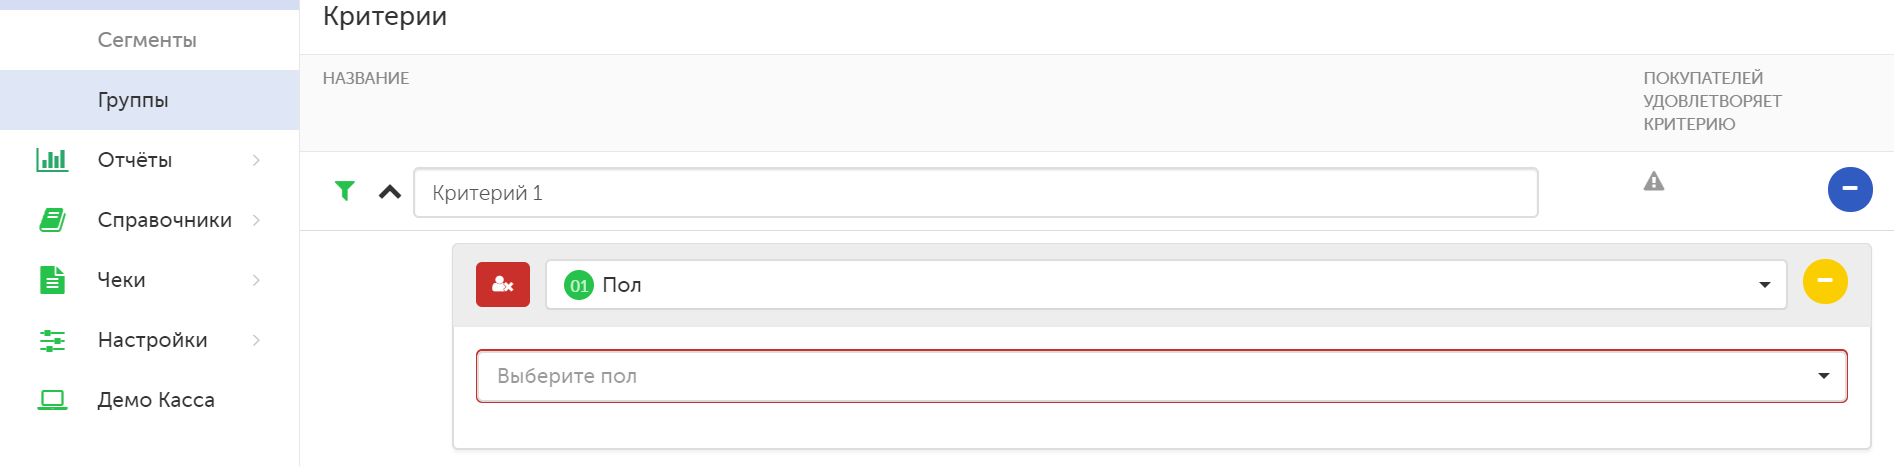This screenshot has height=466, width=1894.
Task: Click the warning triangle icon
Action: coord(1654,181)
